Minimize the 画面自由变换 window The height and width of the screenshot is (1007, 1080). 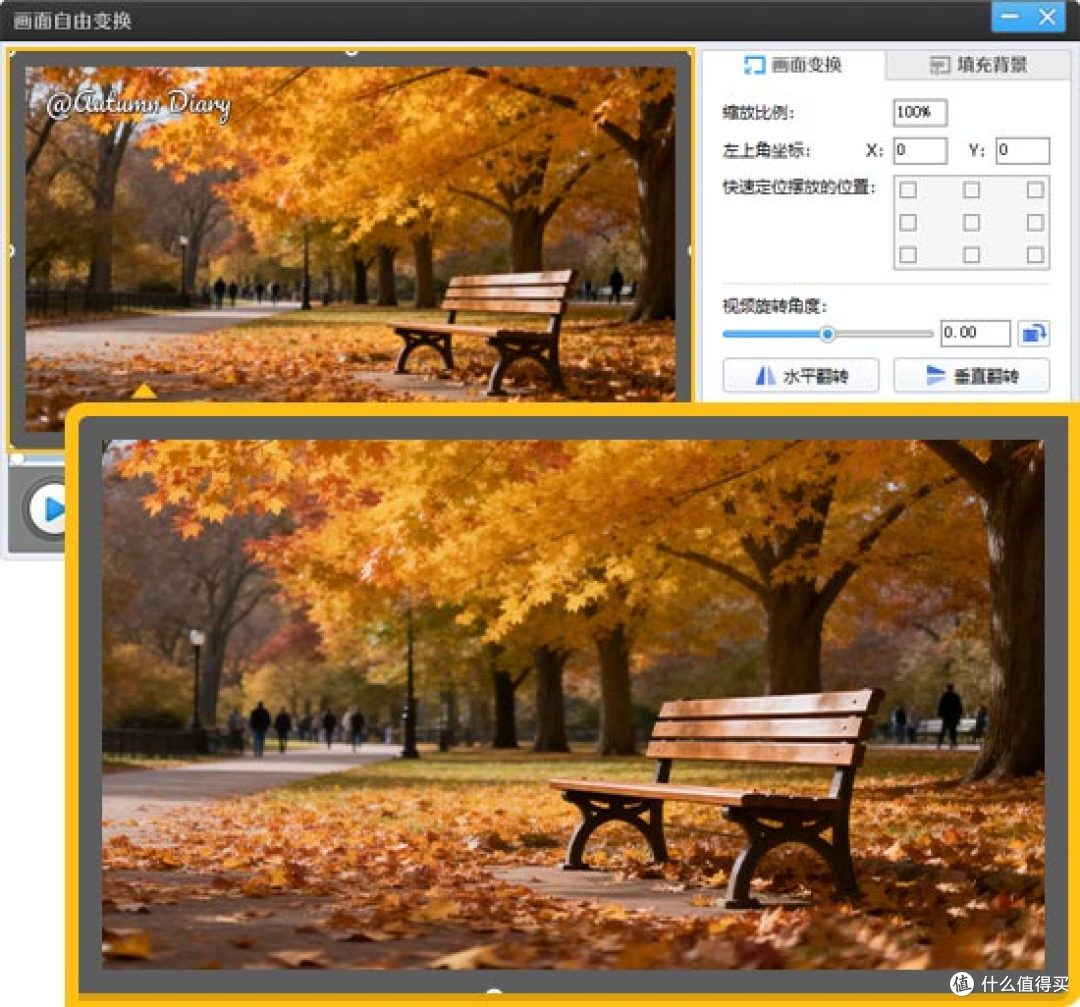[1009, 17]
